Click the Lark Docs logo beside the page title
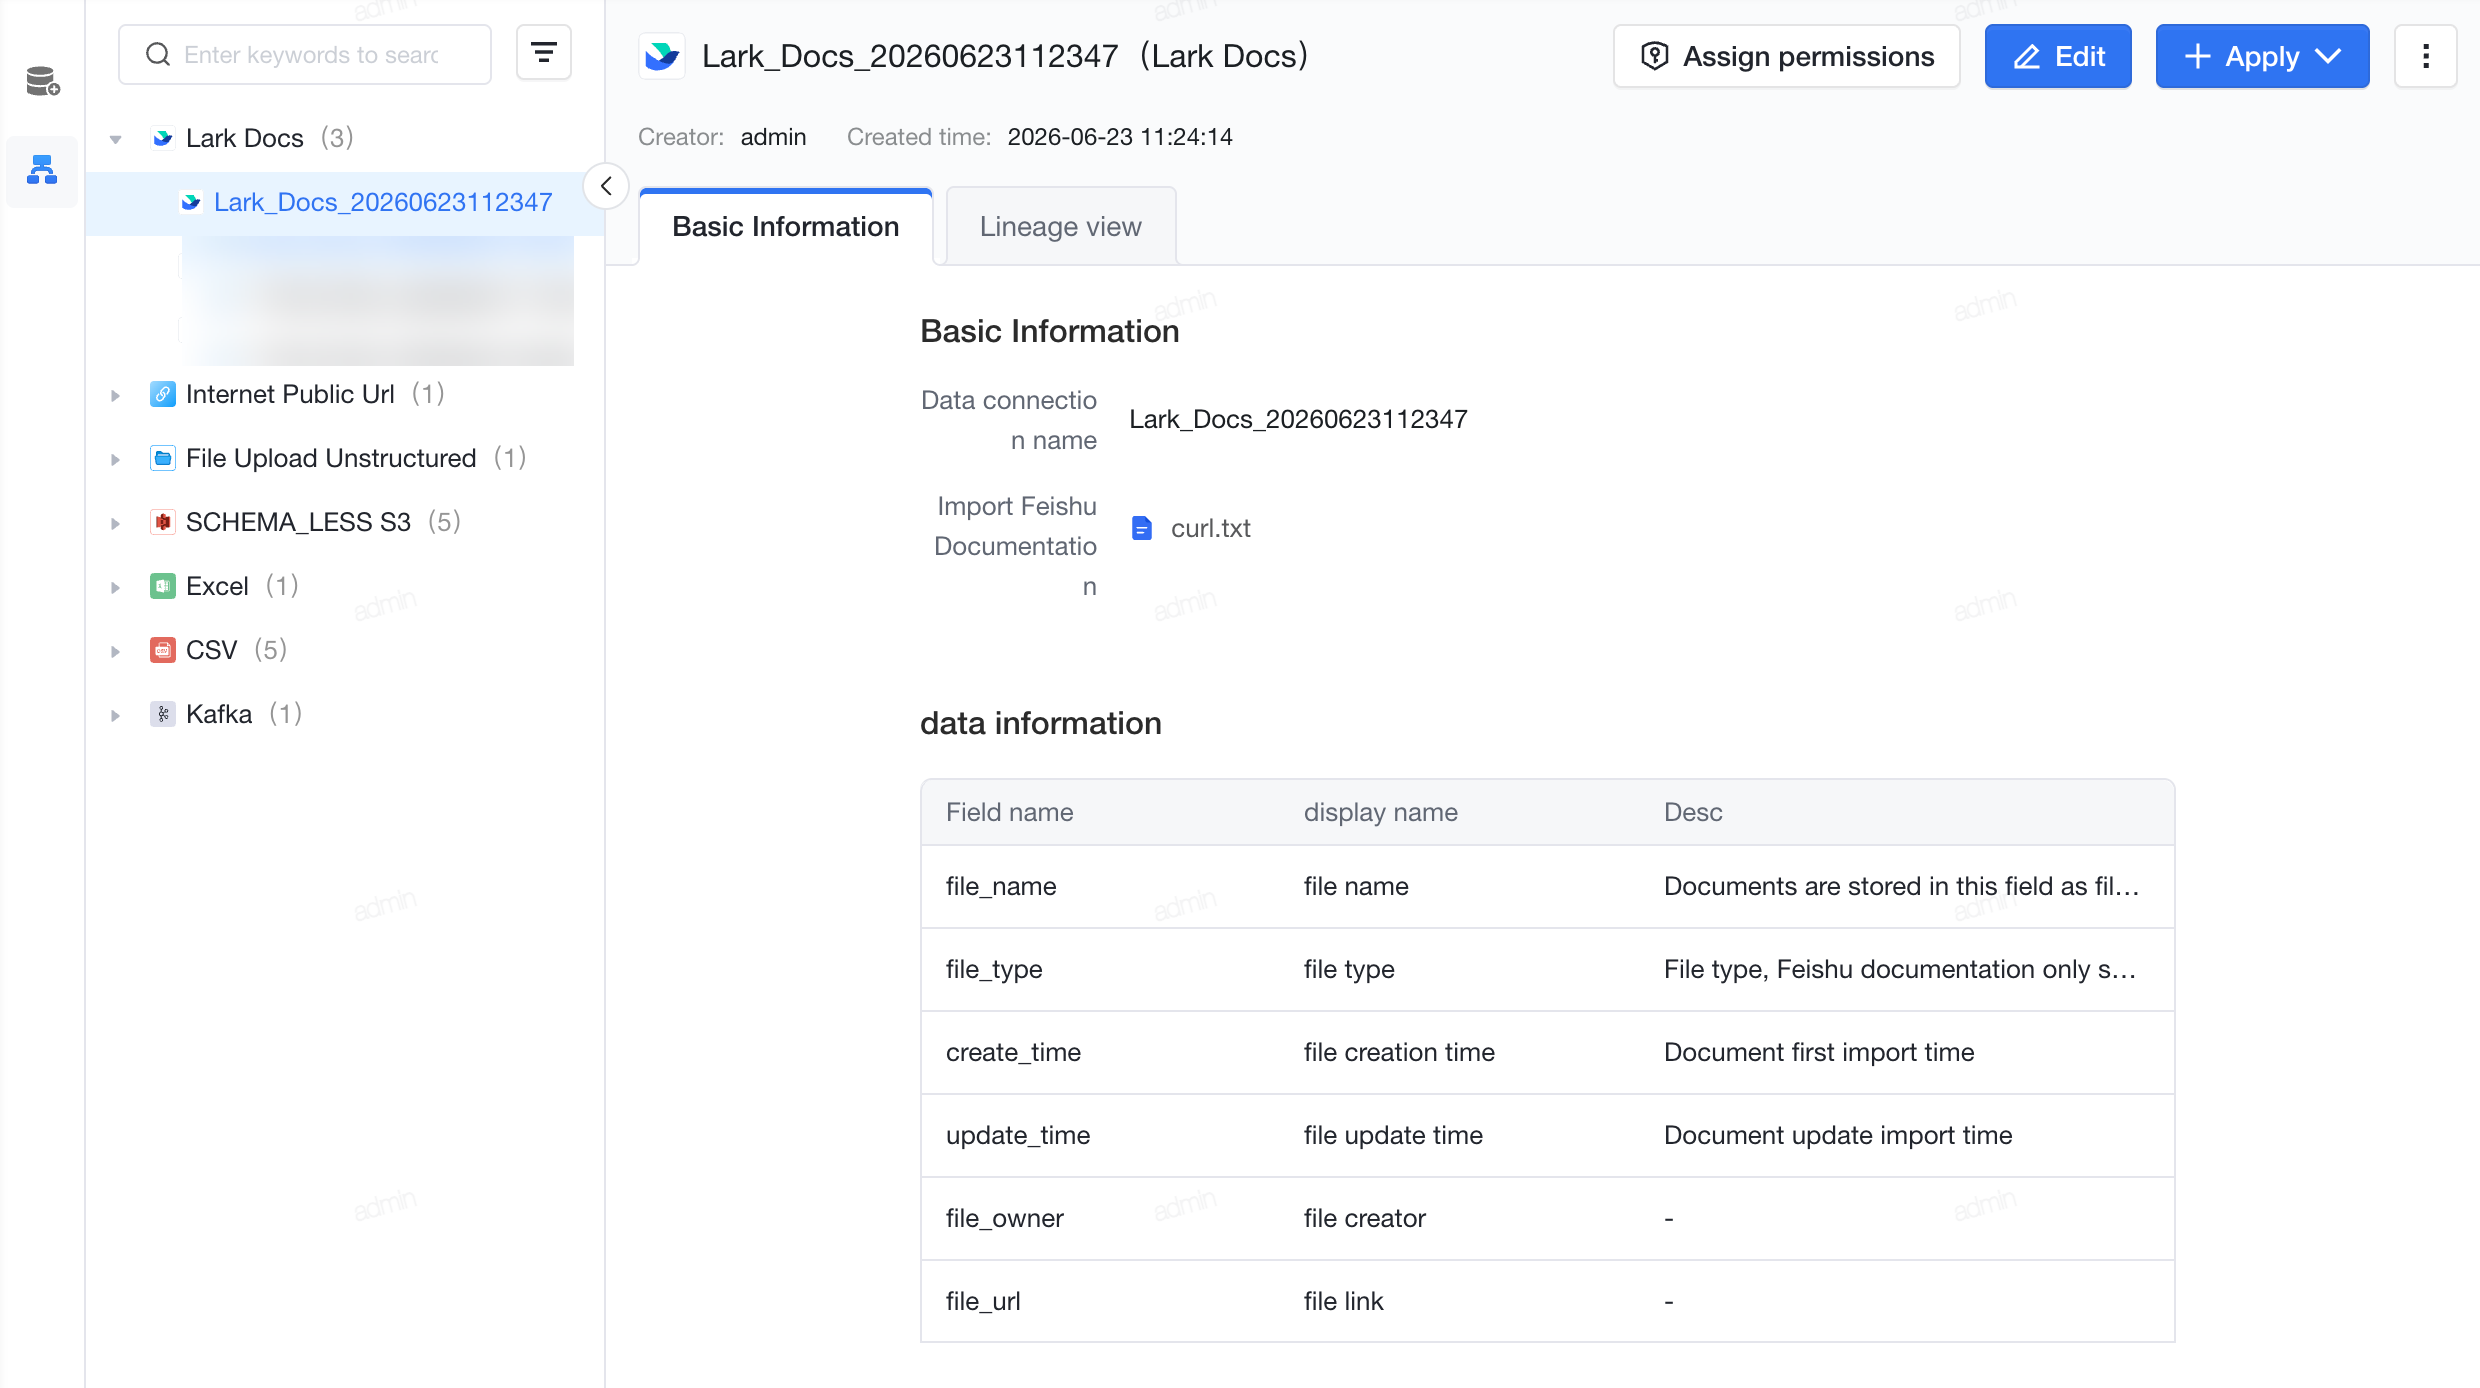The width and height of the screenshot is (2480, 1388). click(x=662, y=56)
